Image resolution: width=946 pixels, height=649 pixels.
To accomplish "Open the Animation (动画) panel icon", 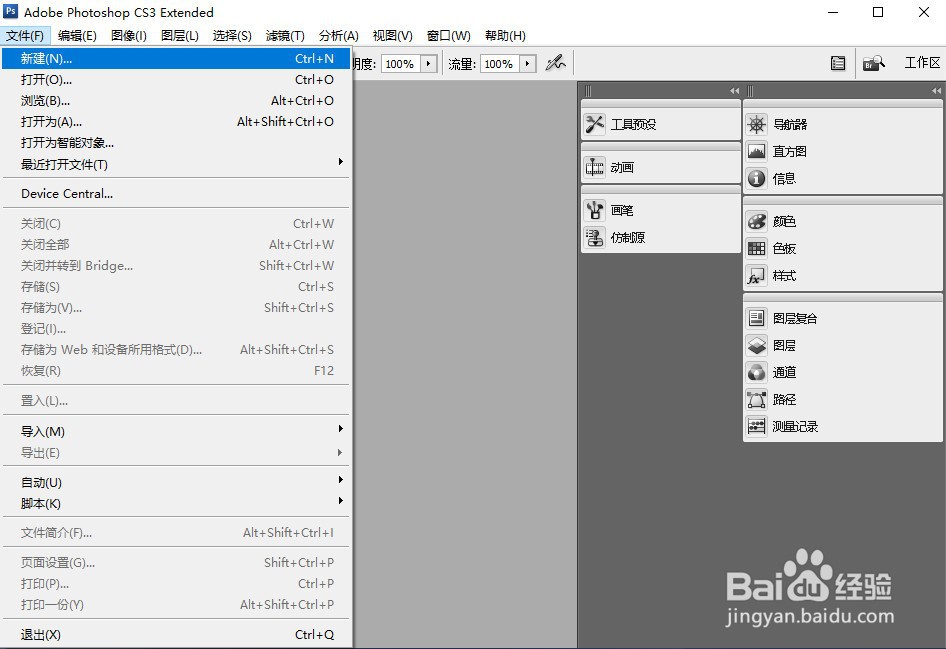I will (x=595, y=167).
